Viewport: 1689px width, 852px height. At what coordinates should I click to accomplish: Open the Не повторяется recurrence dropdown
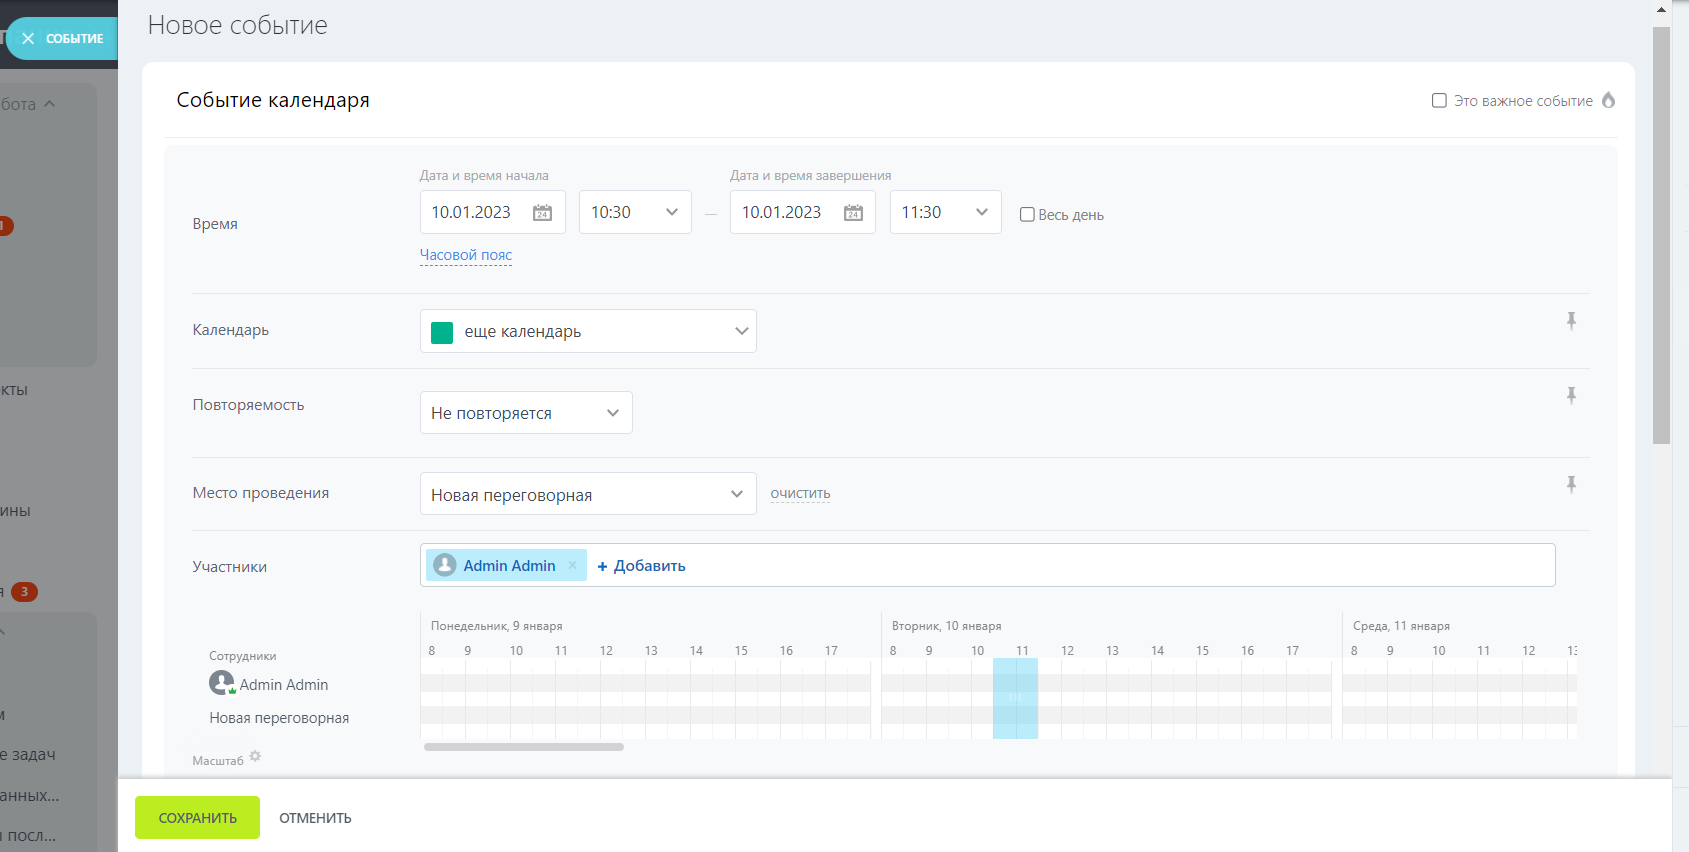point(526,413)
